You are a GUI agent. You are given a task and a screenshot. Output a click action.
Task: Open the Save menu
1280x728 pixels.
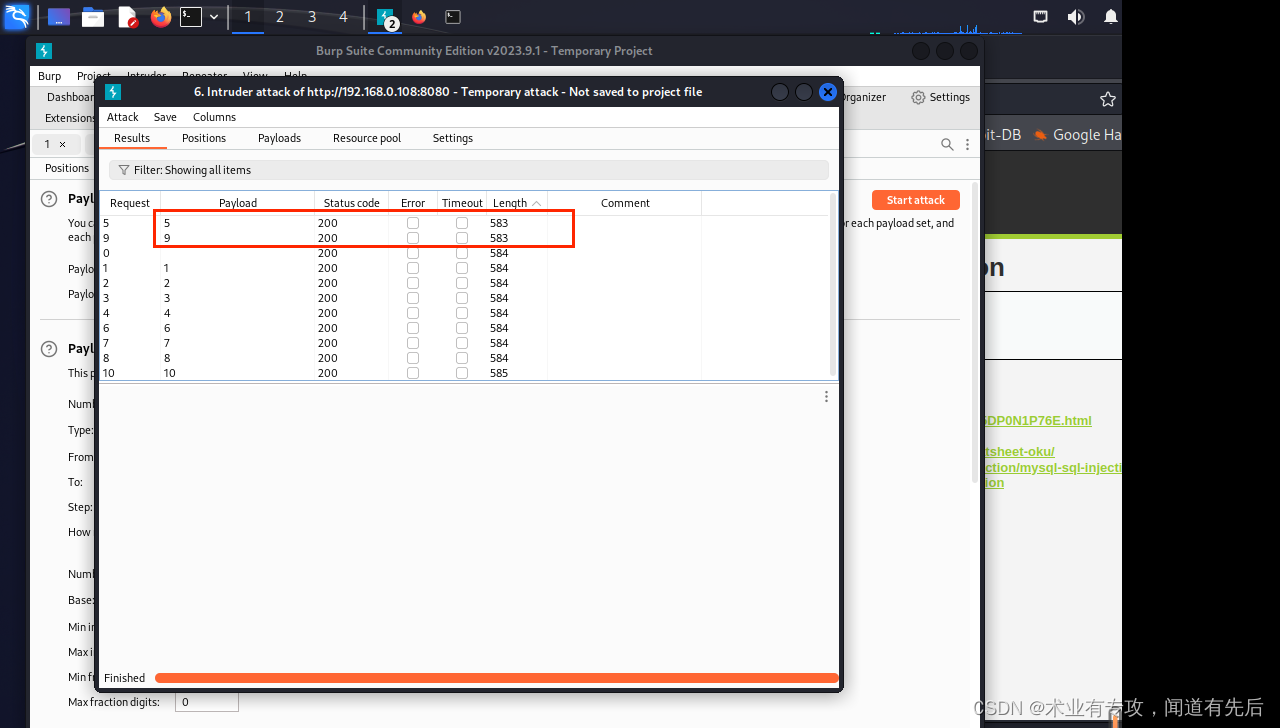point(165,117)
